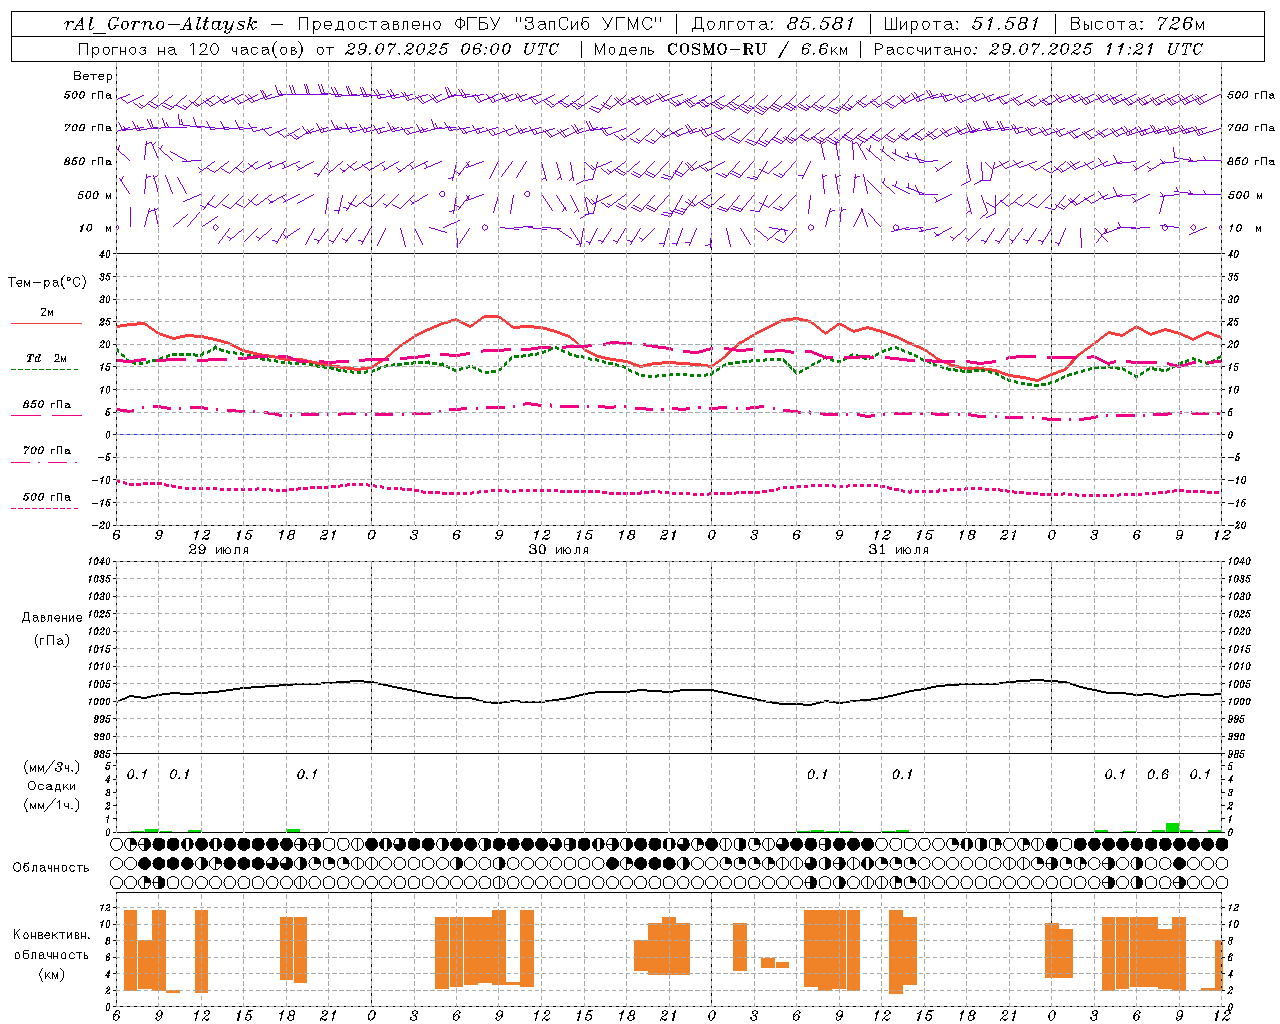Click the forecast start time 29.07.2025 06:00 UTC

click(452, 49)
